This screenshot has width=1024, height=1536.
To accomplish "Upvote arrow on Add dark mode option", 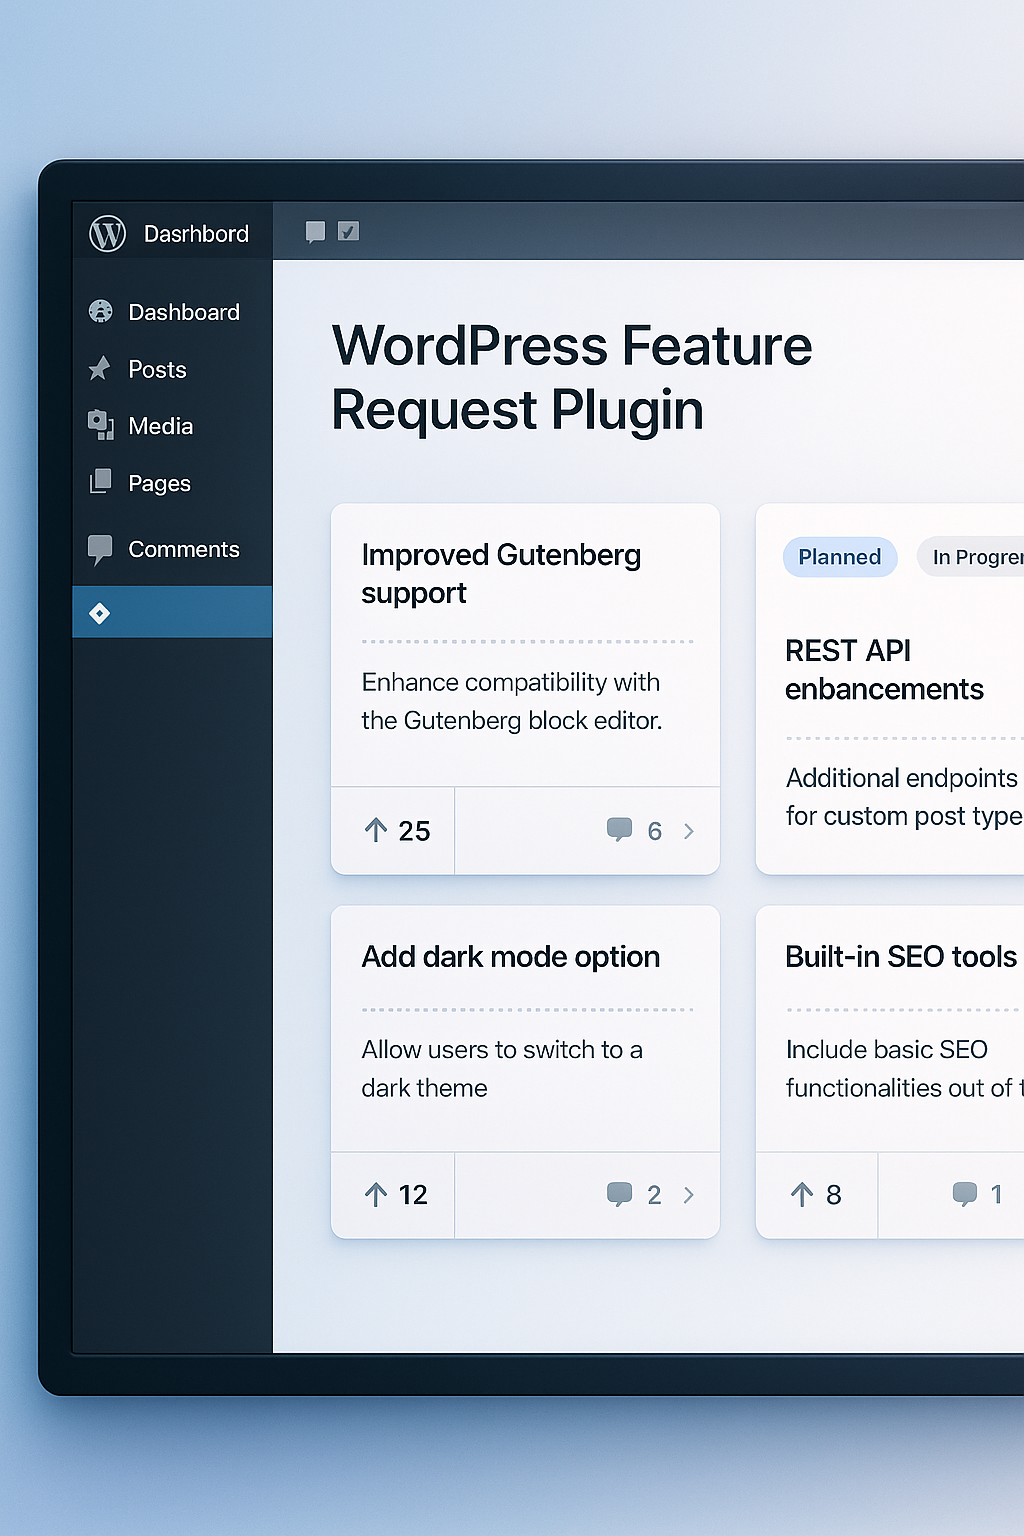I will pyautogui.click(x=376, y=1194).
